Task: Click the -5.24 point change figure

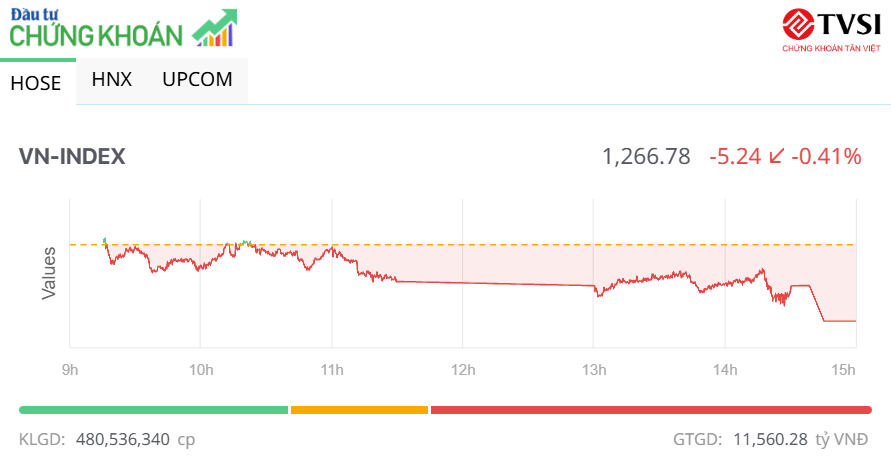Action: point(735,157)
